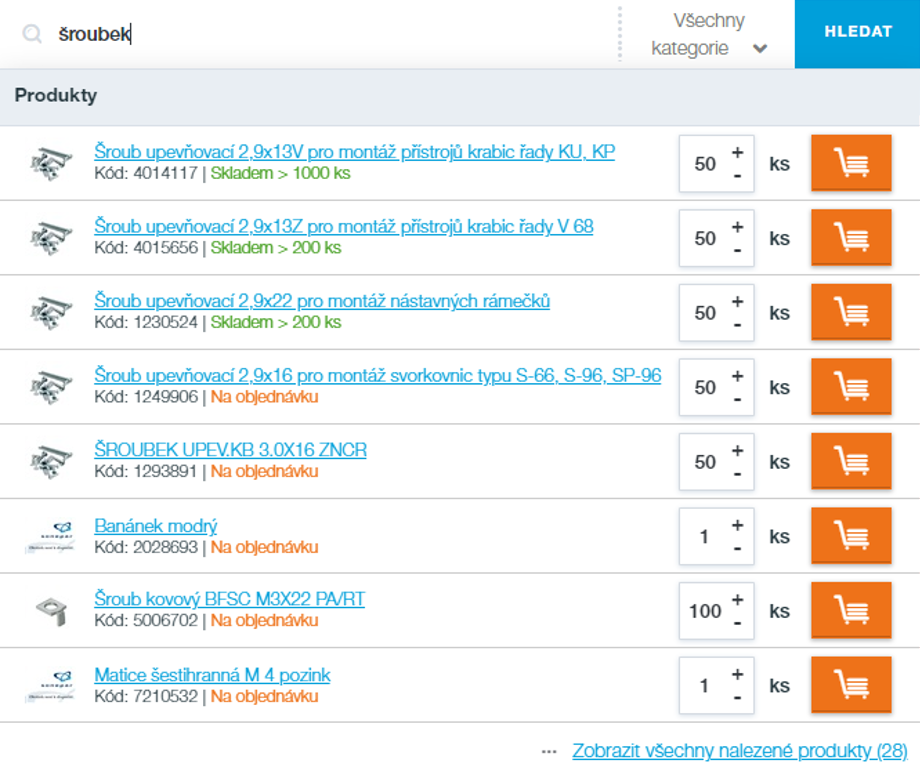Image resolution: width=920 pixels, height=777 pixels.
Task: Click cart icon for Šroub 2,9x22 nástavných rámečků
Action: (850, 312)
